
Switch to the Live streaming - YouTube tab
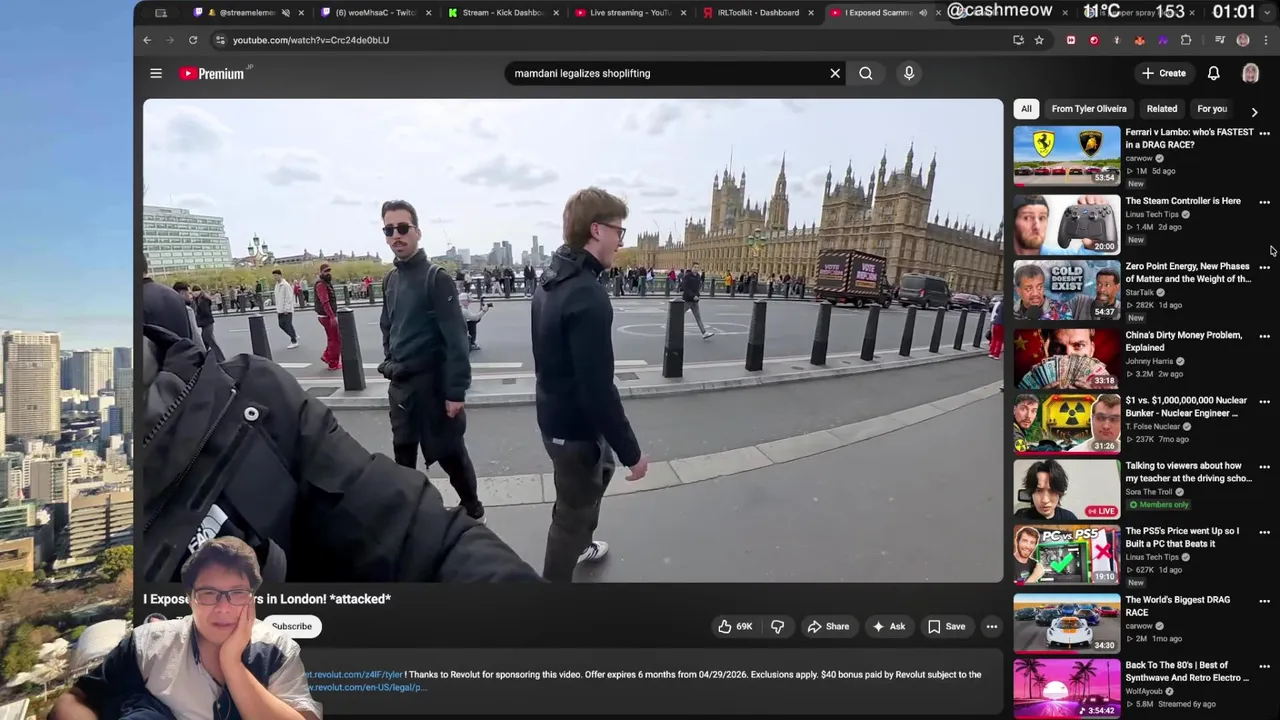tap(630, 13)
